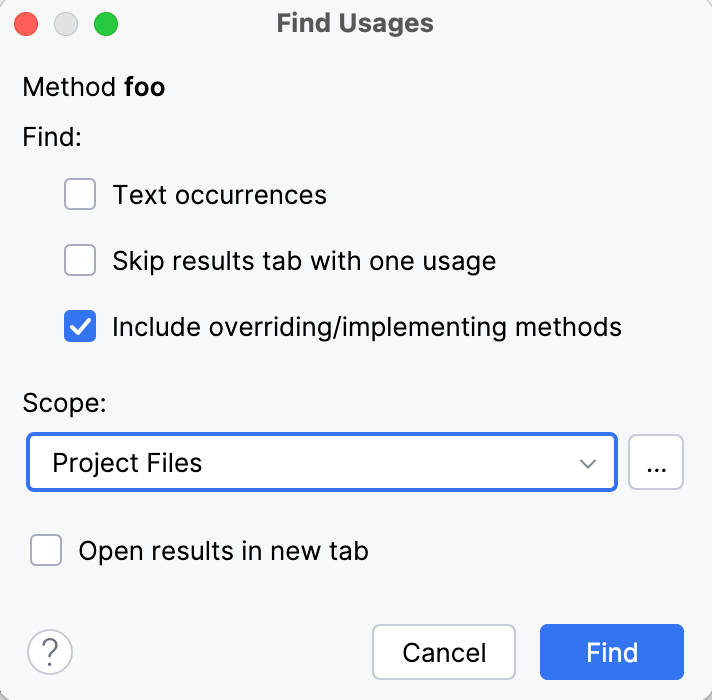
Task: Open the help question mark icon
Action: pyautogui.click(x=50, y=653)
